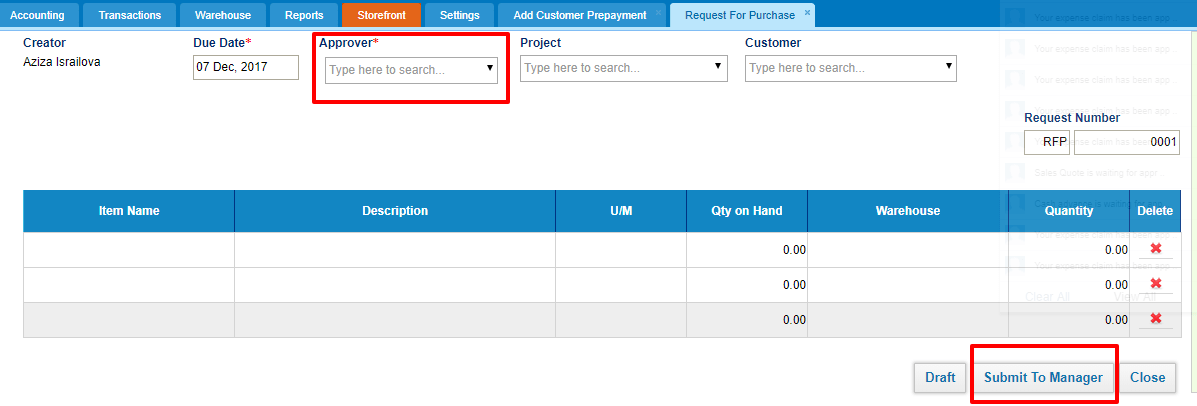This screenshot has height=406, width=1197.
Task: Click the Request Number label
Action: tap(1072, 118)
